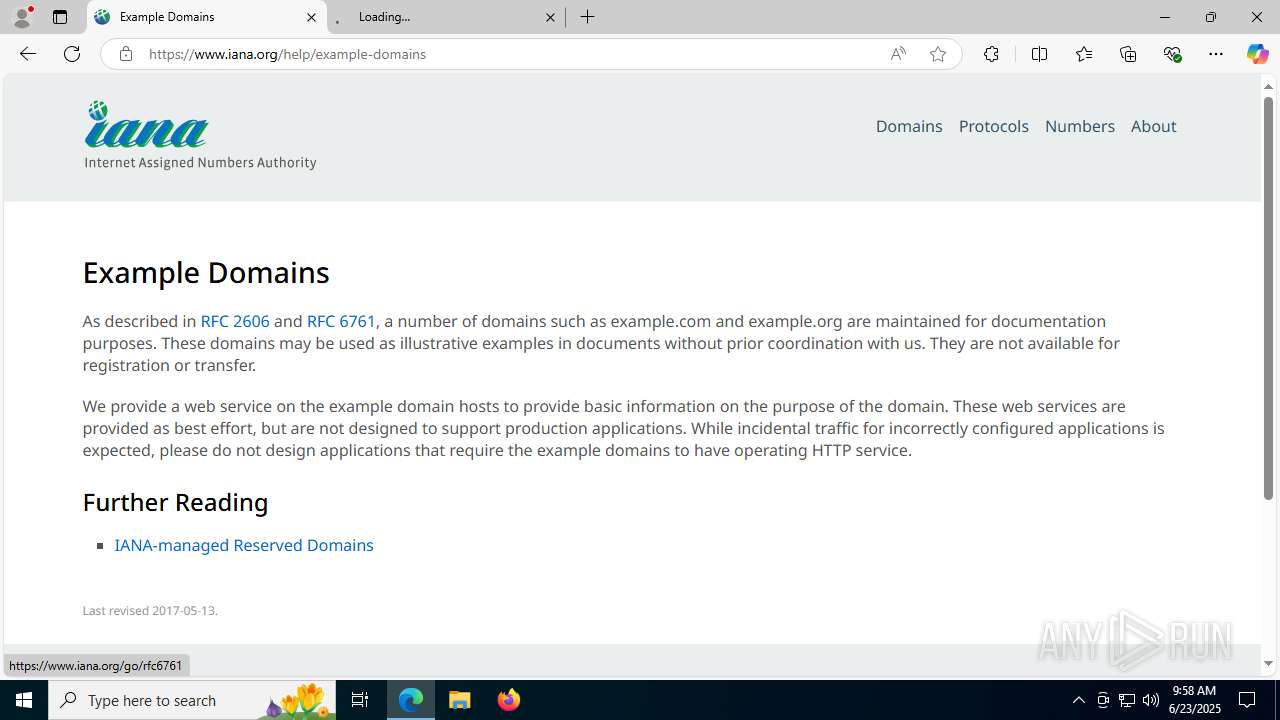Open Settings and more menu
Image resolution: width=1280 pixels, height=720 pixels.
click(x=1216, y=54)
